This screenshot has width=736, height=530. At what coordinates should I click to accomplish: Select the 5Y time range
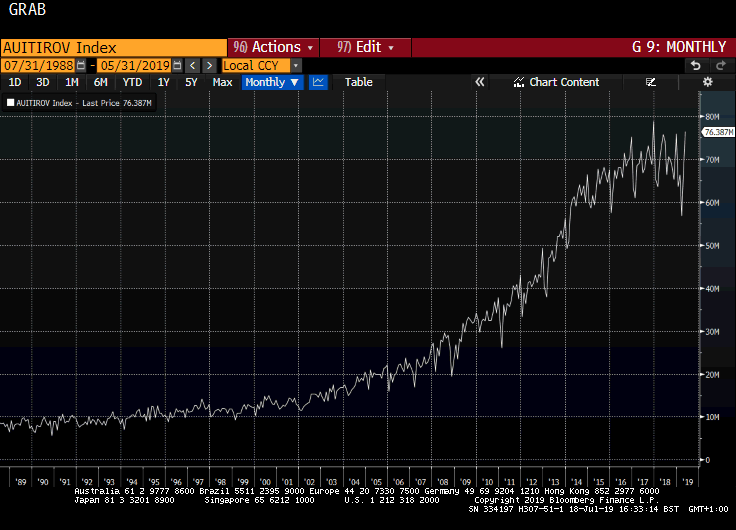pyautogui.click(x=191, y=82)
